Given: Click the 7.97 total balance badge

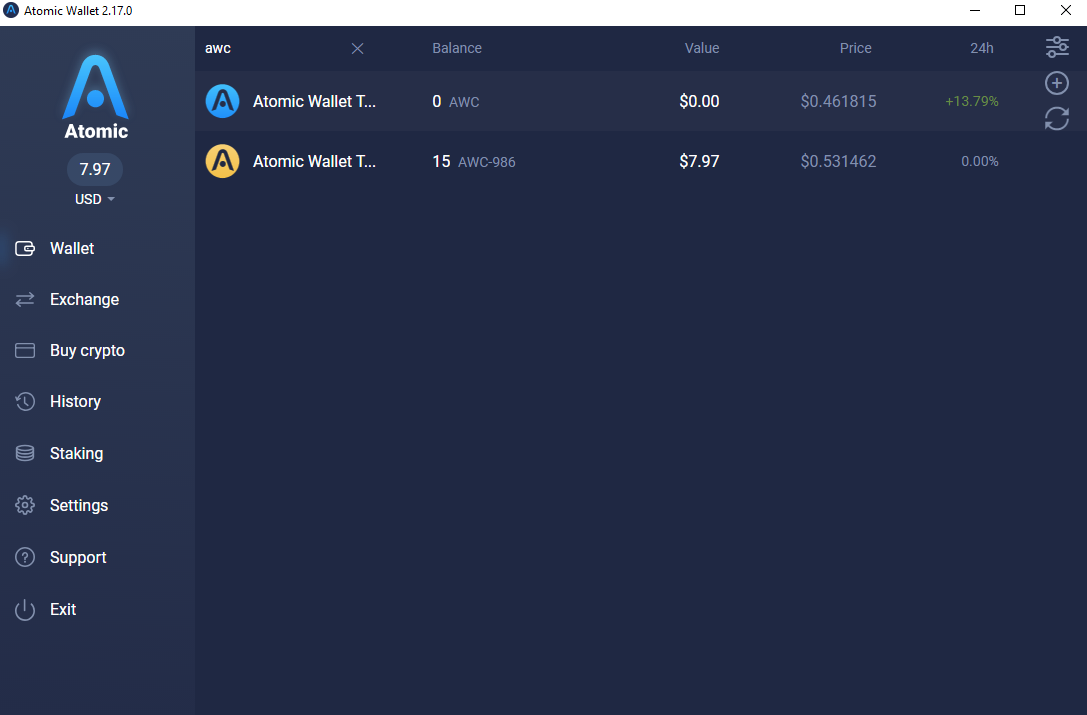Looking at the screenshot, I should tap(95, 169).
